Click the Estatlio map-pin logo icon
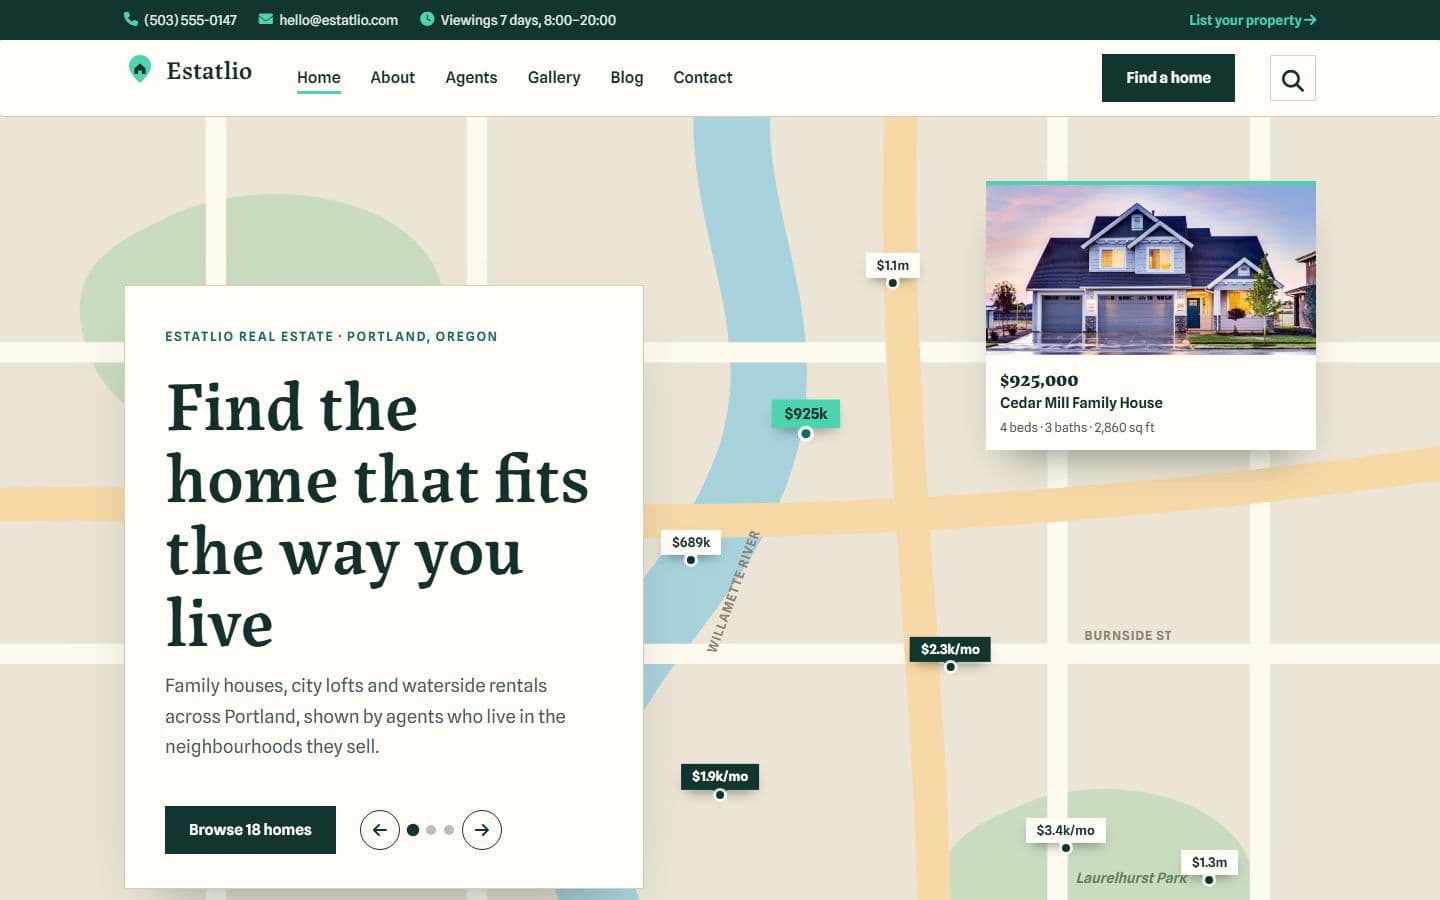Screen dimensions: 1440x900 pyautogui.click(x=140, y=69)
